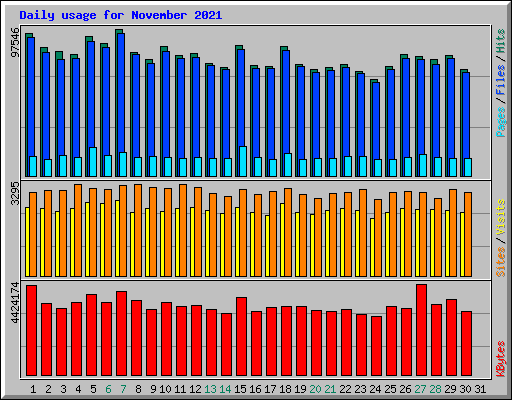
Task: Click day 11 on the axis
Action: pyautogui.click(x=180, y=389)
